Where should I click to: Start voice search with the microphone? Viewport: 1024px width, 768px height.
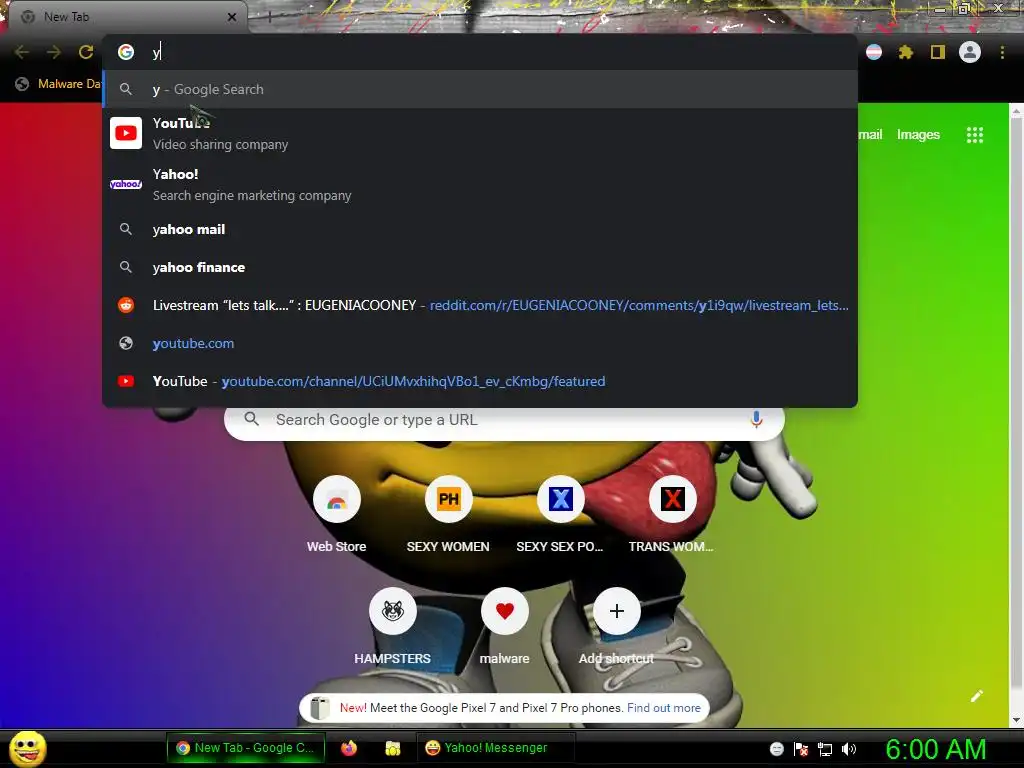756,419
